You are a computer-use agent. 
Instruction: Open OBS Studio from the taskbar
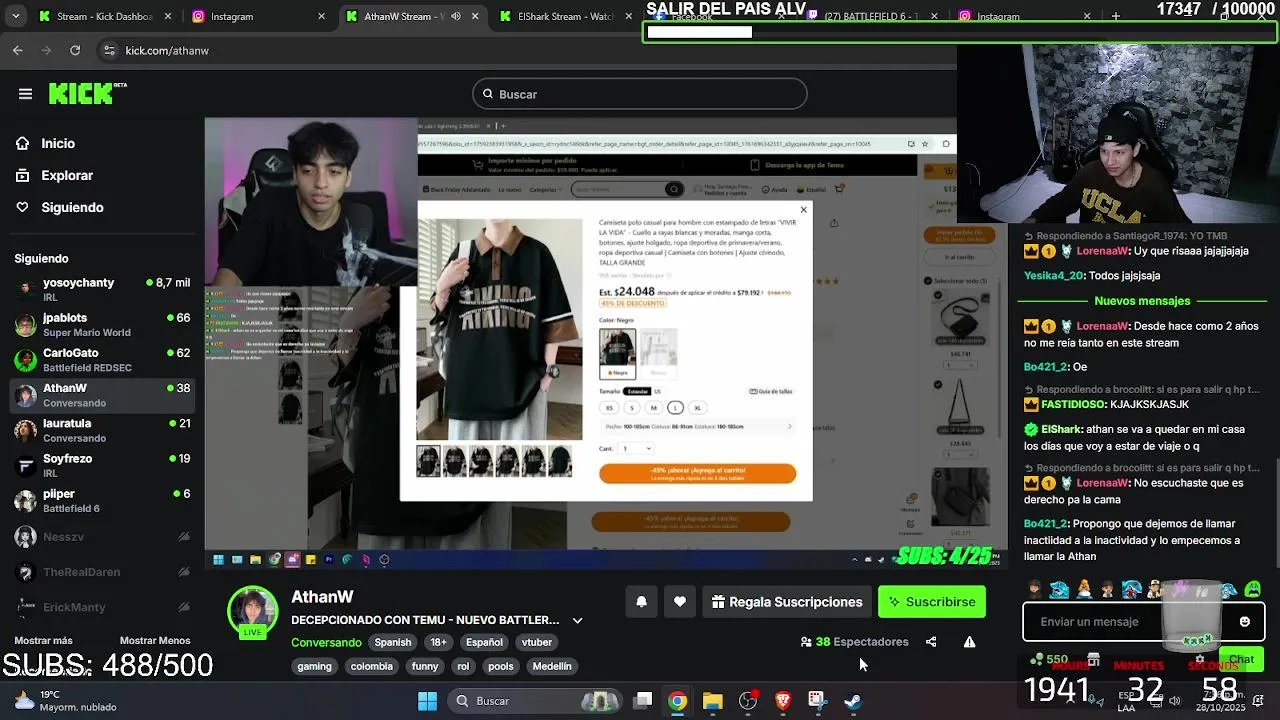(748, 701)
